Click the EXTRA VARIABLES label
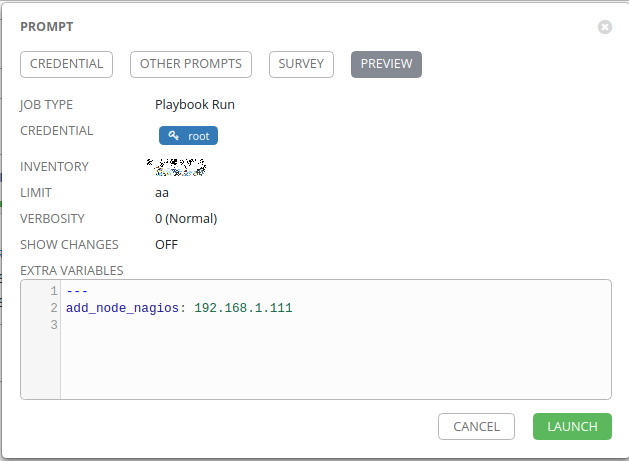The height and width of the screenshot is (461, 629). [72, 271]
